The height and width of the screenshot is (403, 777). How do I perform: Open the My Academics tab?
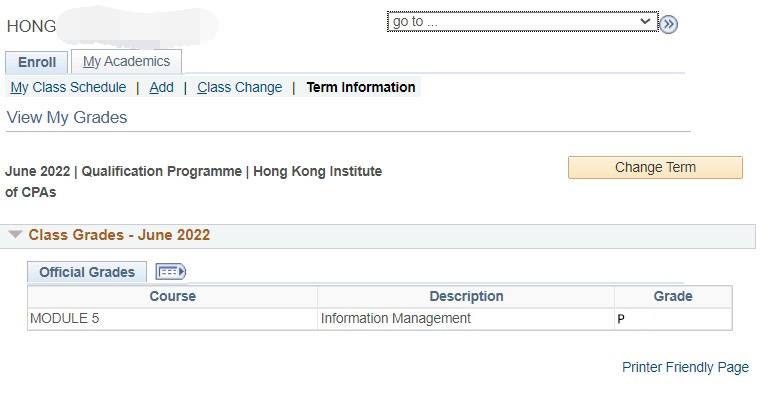tap(126, 61)
